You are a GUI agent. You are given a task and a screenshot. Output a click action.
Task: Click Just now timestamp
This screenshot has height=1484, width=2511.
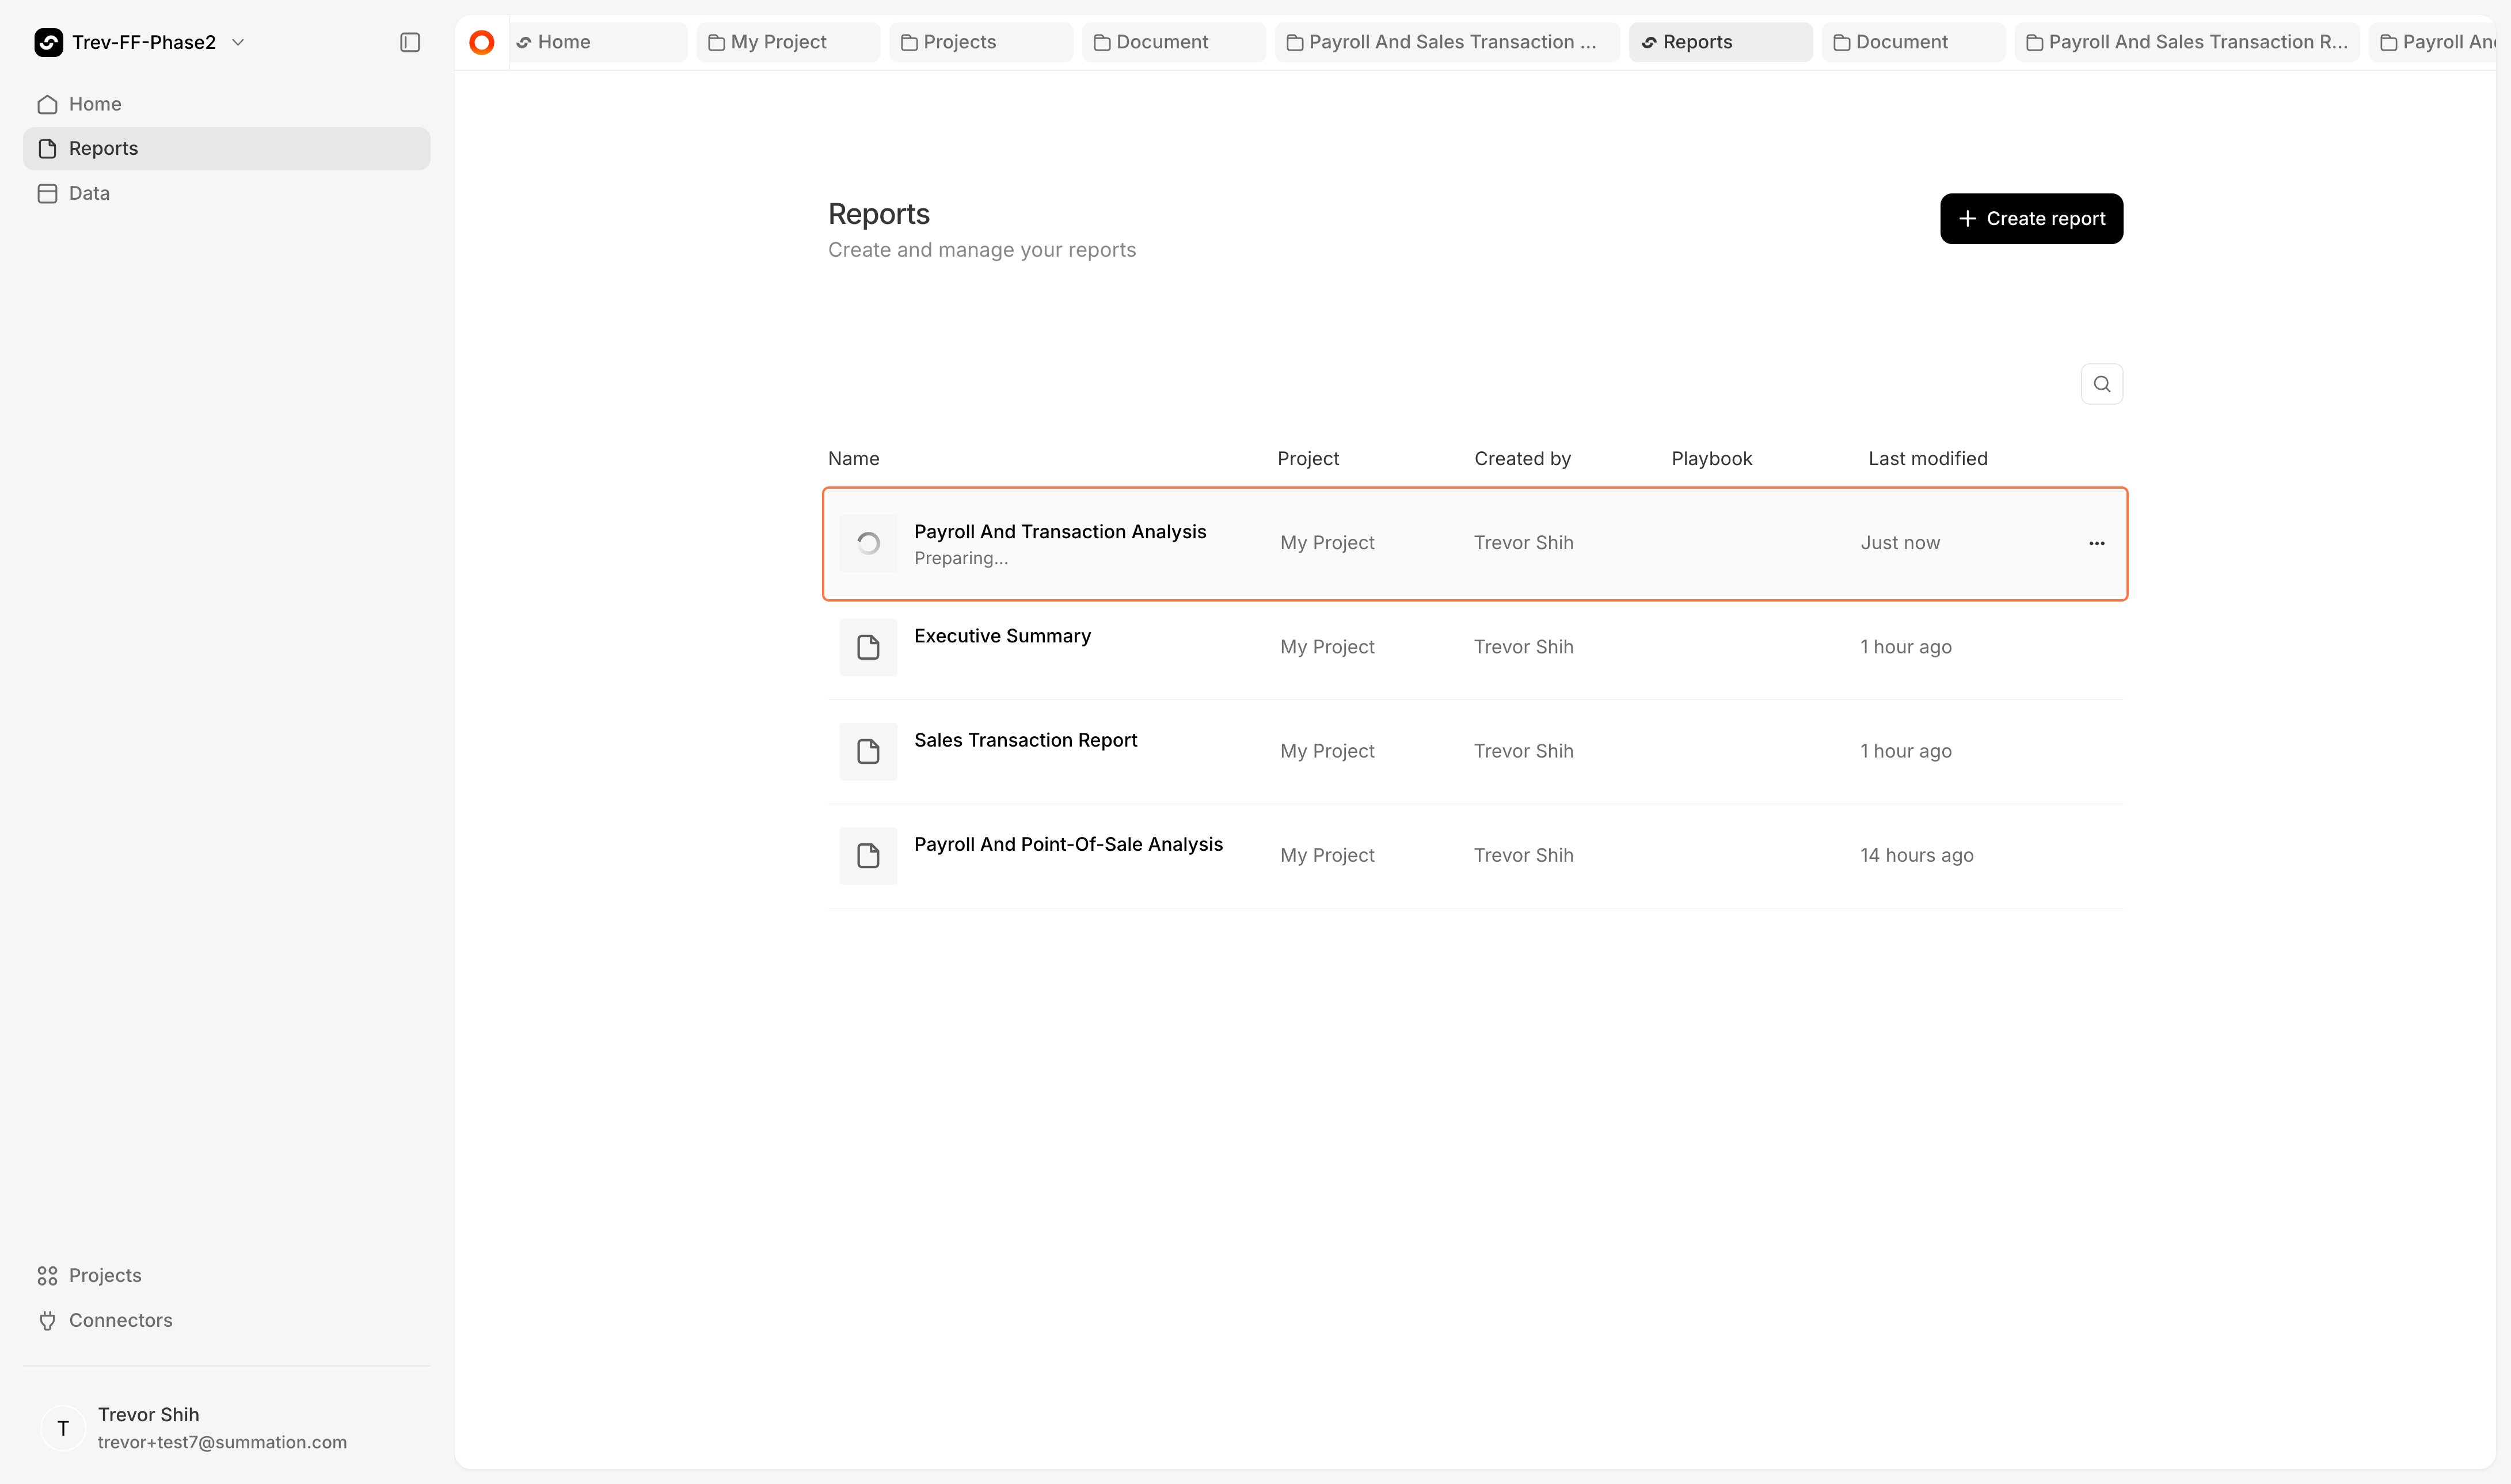pos(1900,543)
